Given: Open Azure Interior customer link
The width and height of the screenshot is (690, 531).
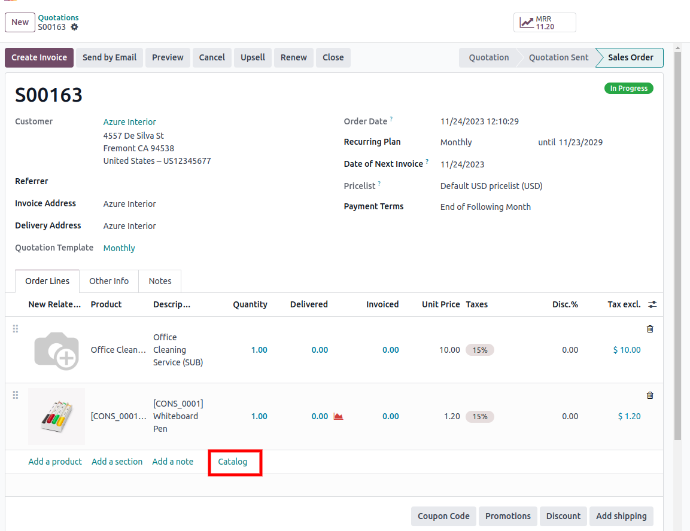Looking at the screenshot, I should pos(129,122).
